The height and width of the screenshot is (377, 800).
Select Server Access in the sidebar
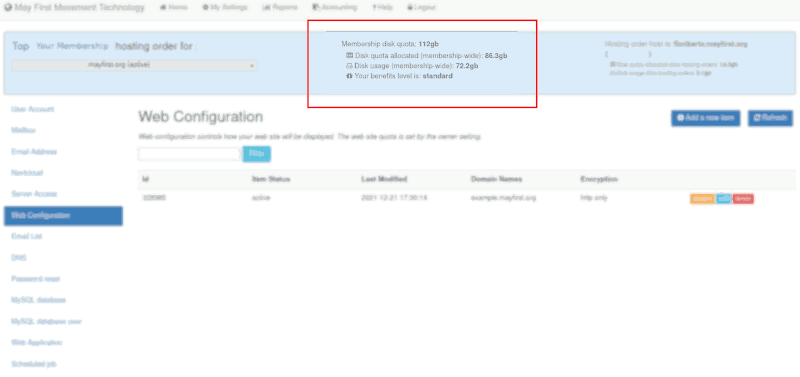click(x=34, y=194)
